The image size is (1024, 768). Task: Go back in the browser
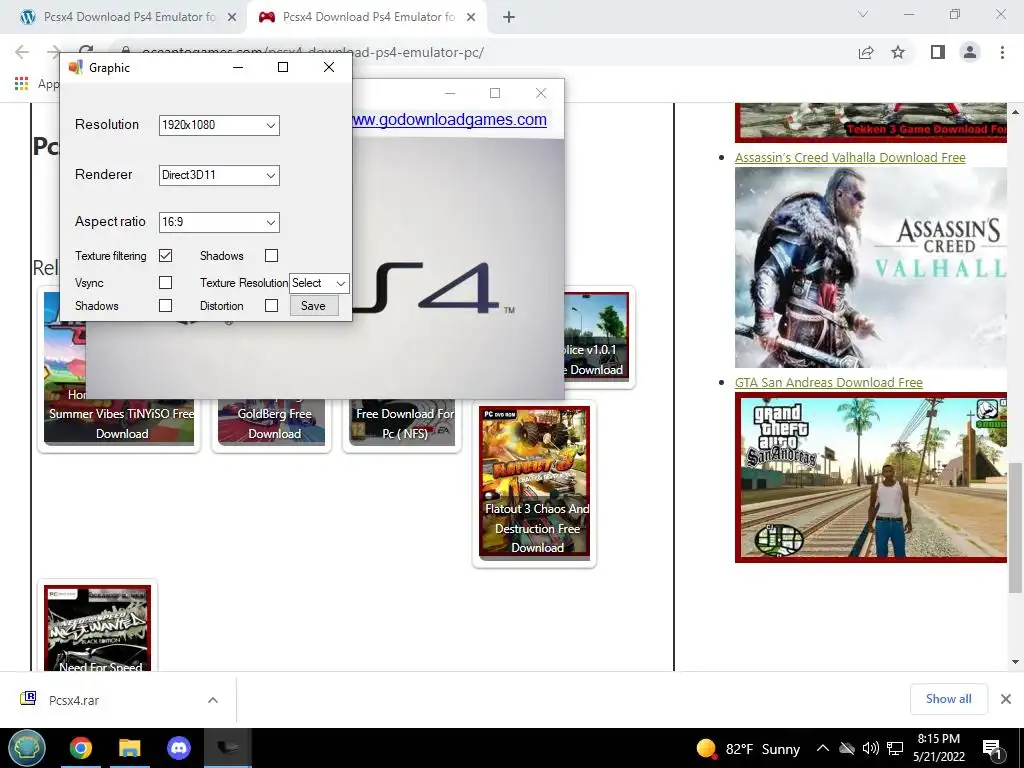pos(22,52)
